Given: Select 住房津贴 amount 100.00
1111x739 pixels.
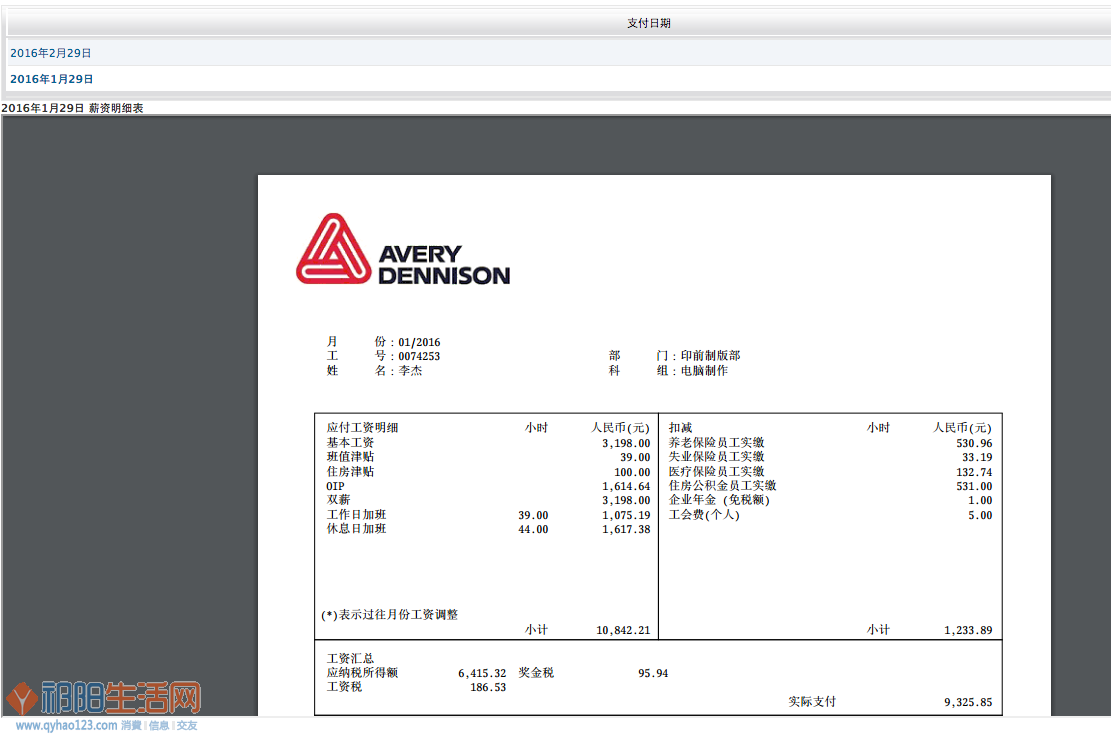Looking at the screenshot, I should click(632, 473).
